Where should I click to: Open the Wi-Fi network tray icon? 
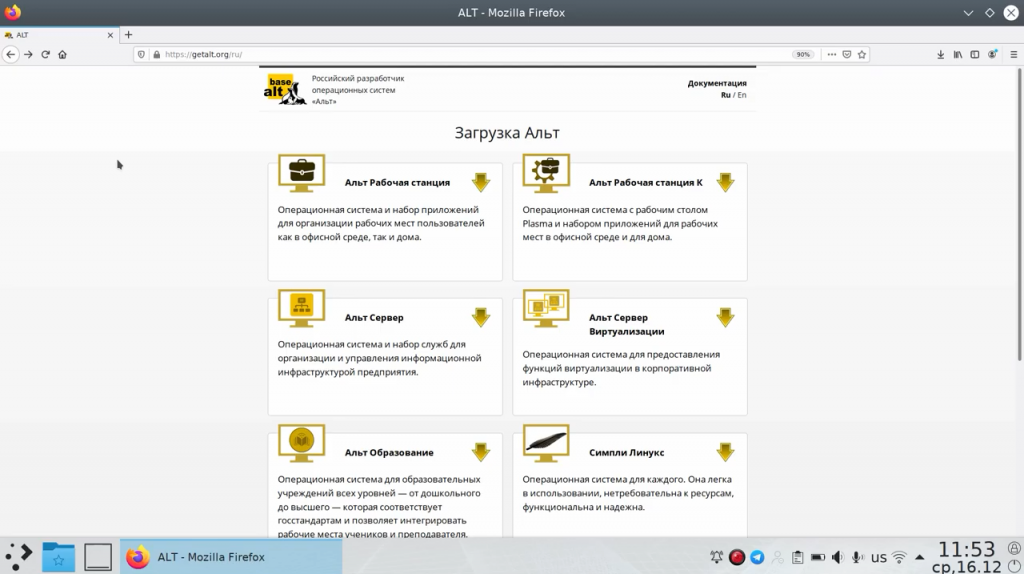click(899, 557)
